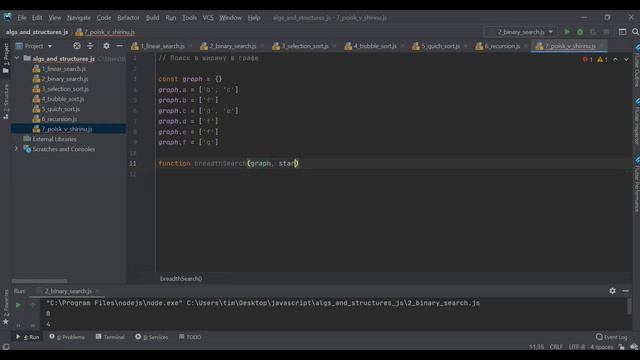
Task: Click project name breadcrumb algs_and_structures_js
Action: (x=37, y=32)
